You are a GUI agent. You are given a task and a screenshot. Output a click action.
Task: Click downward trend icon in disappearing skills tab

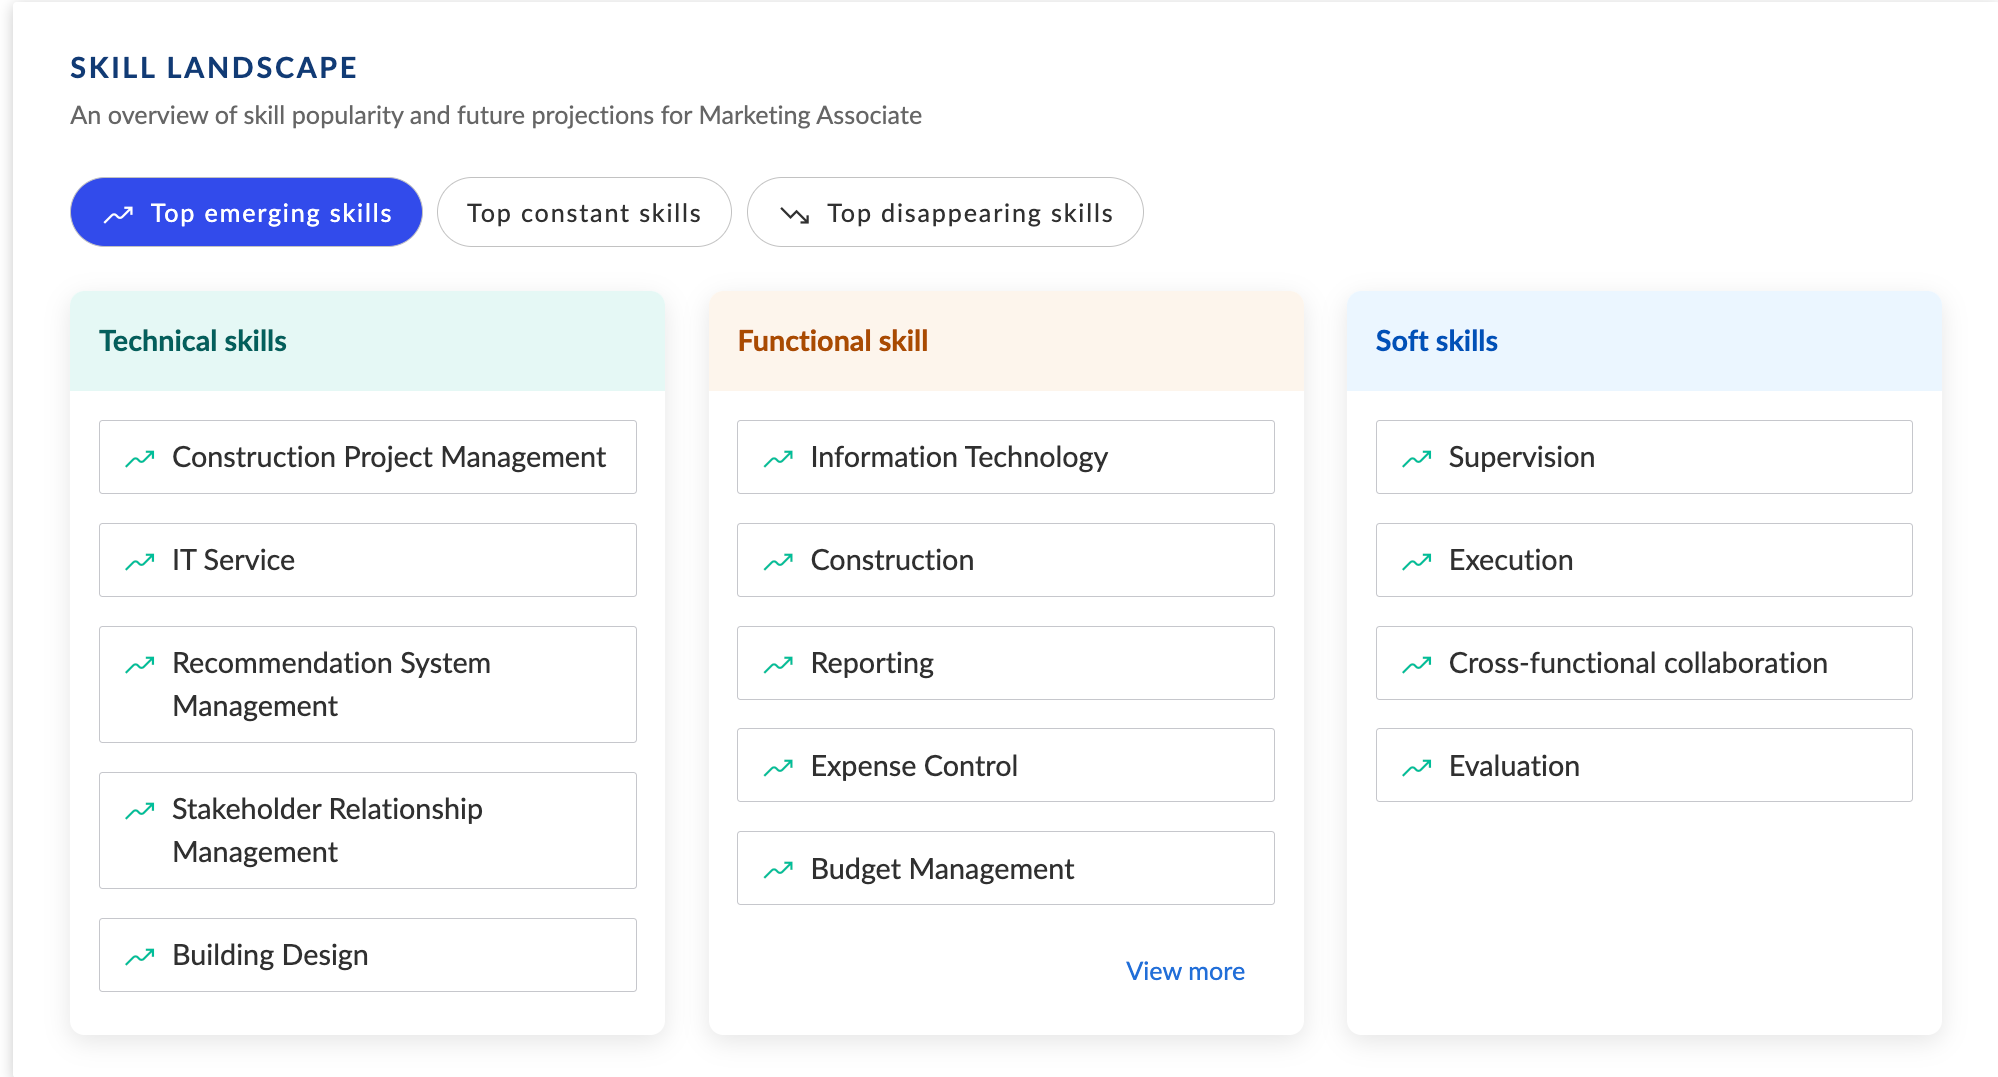coord(795,214)
